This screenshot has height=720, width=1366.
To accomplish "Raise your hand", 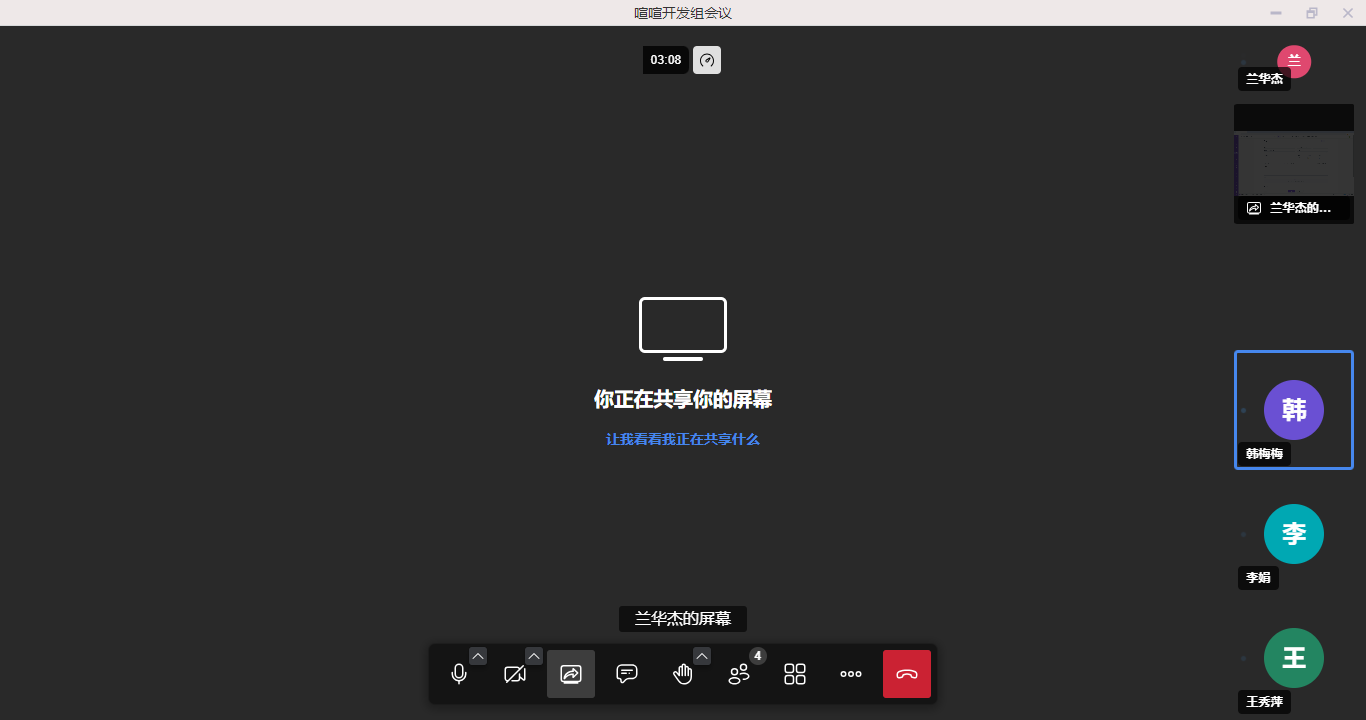I will 683,674.
